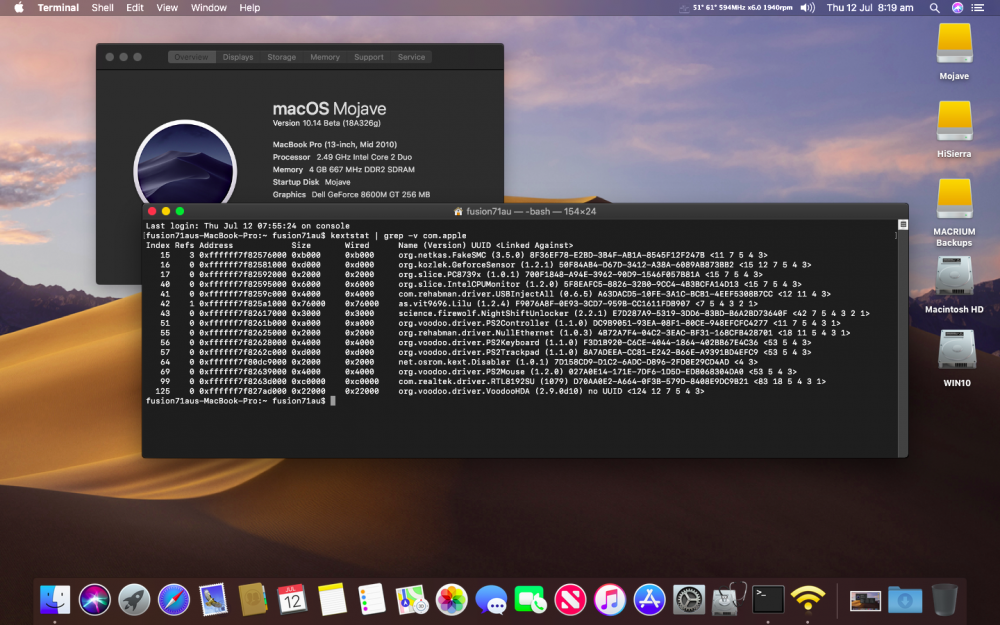Screen dimensions: 1000x625
Task: Open the Shell menu
Action: point(102,8)
